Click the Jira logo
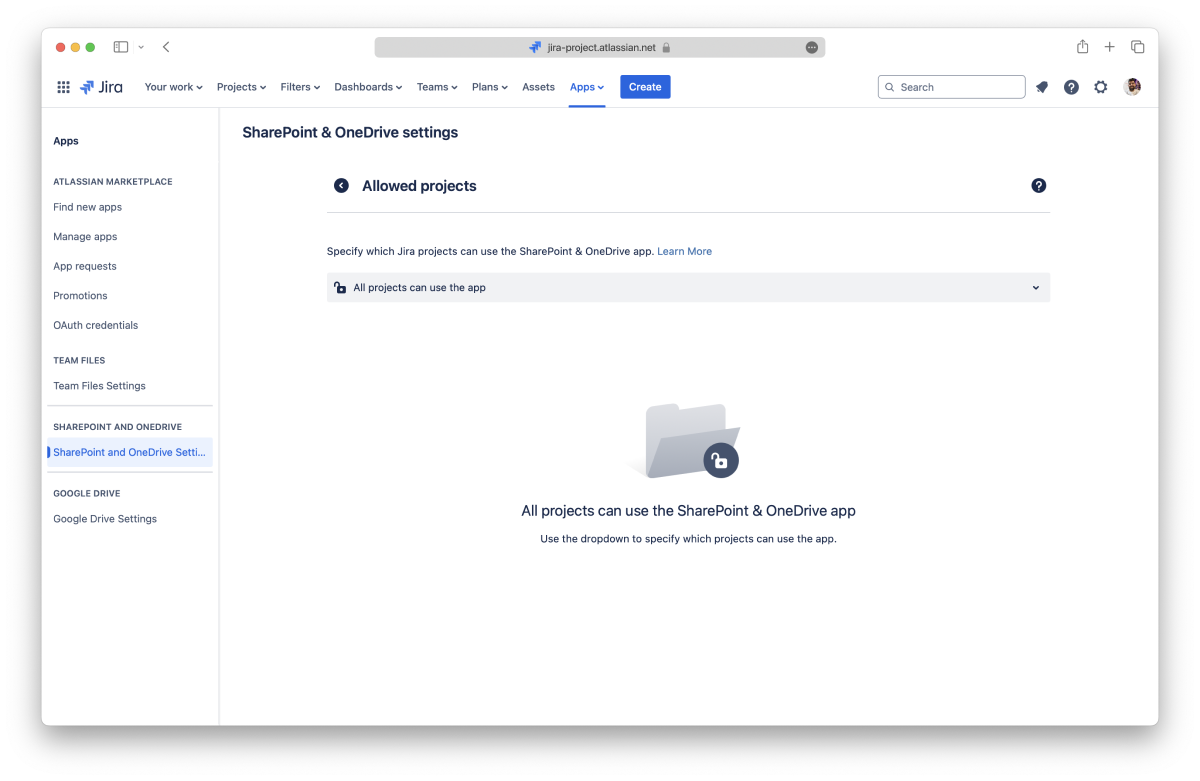This screenshot has width=1200, height=781. click(x=102, y=87)
